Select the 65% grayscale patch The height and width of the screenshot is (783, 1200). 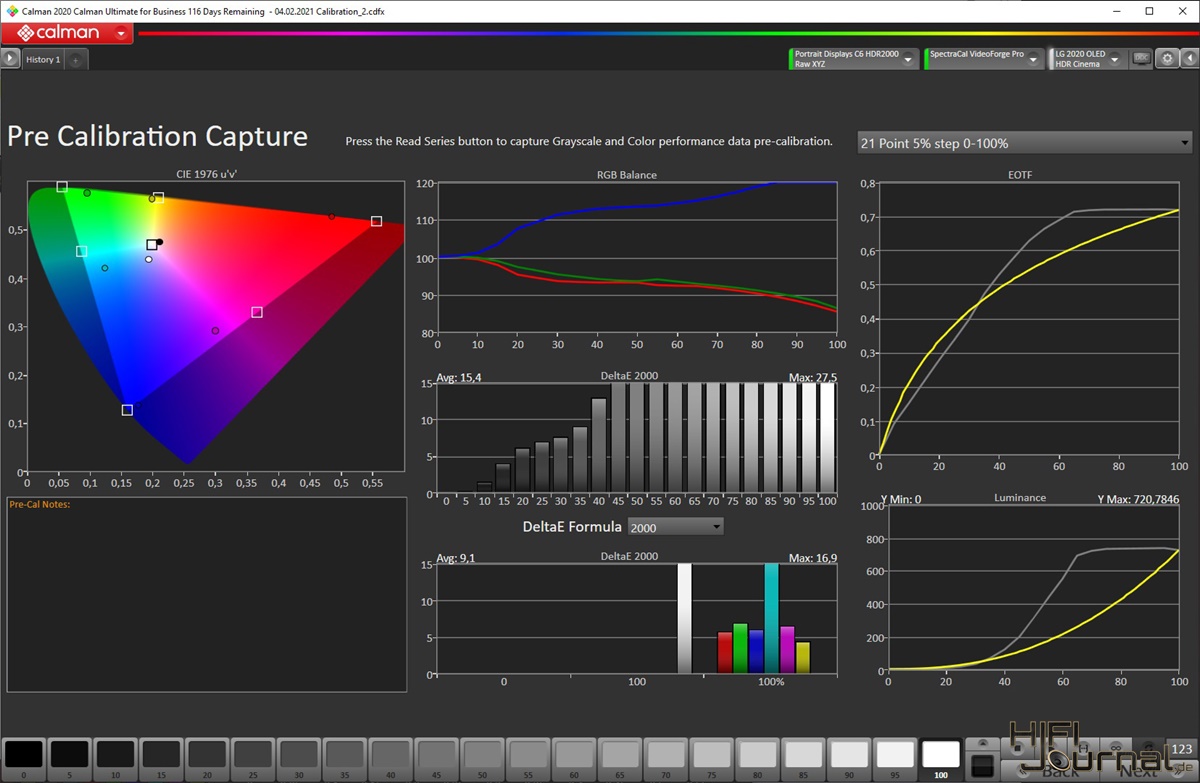[x=619, y=759]
